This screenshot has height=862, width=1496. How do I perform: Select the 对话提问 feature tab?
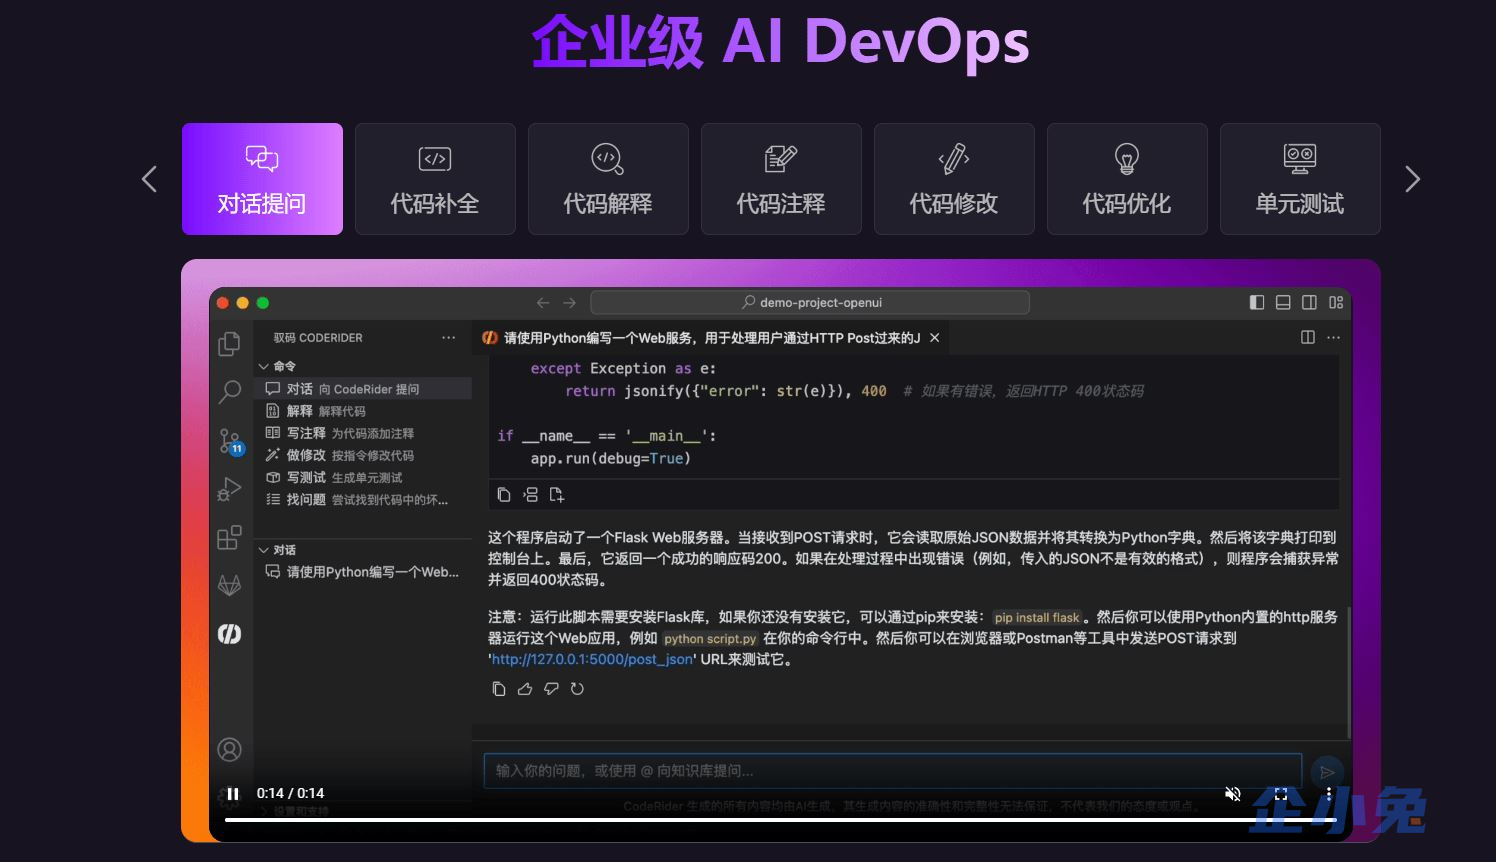262,179
